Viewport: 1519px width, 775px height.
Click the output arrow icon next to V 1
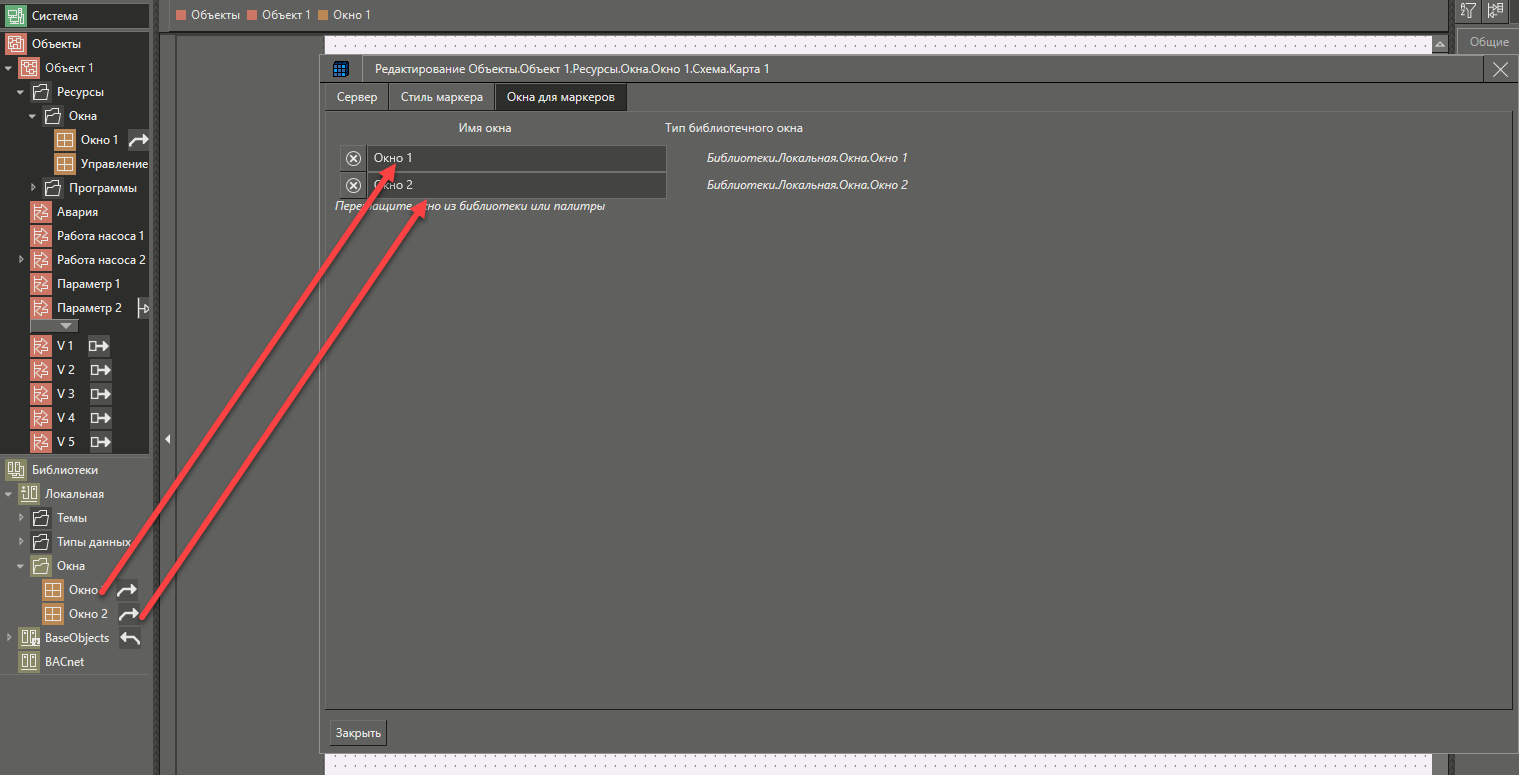tap(99, 346)
